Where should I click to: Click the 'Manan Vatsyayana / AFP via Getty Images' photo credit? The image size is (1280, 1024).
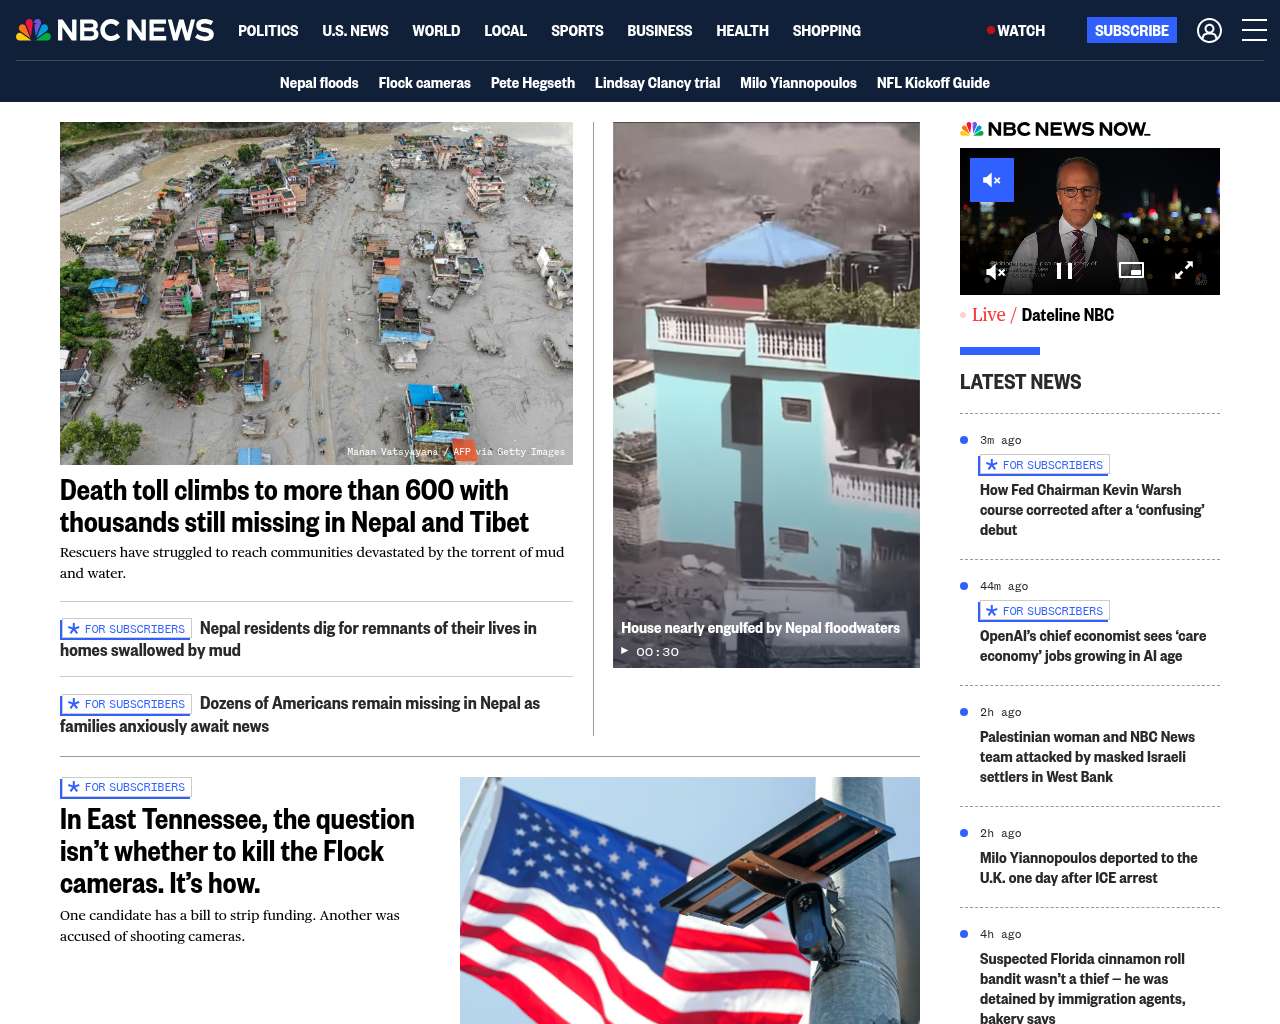click(456, 452)
